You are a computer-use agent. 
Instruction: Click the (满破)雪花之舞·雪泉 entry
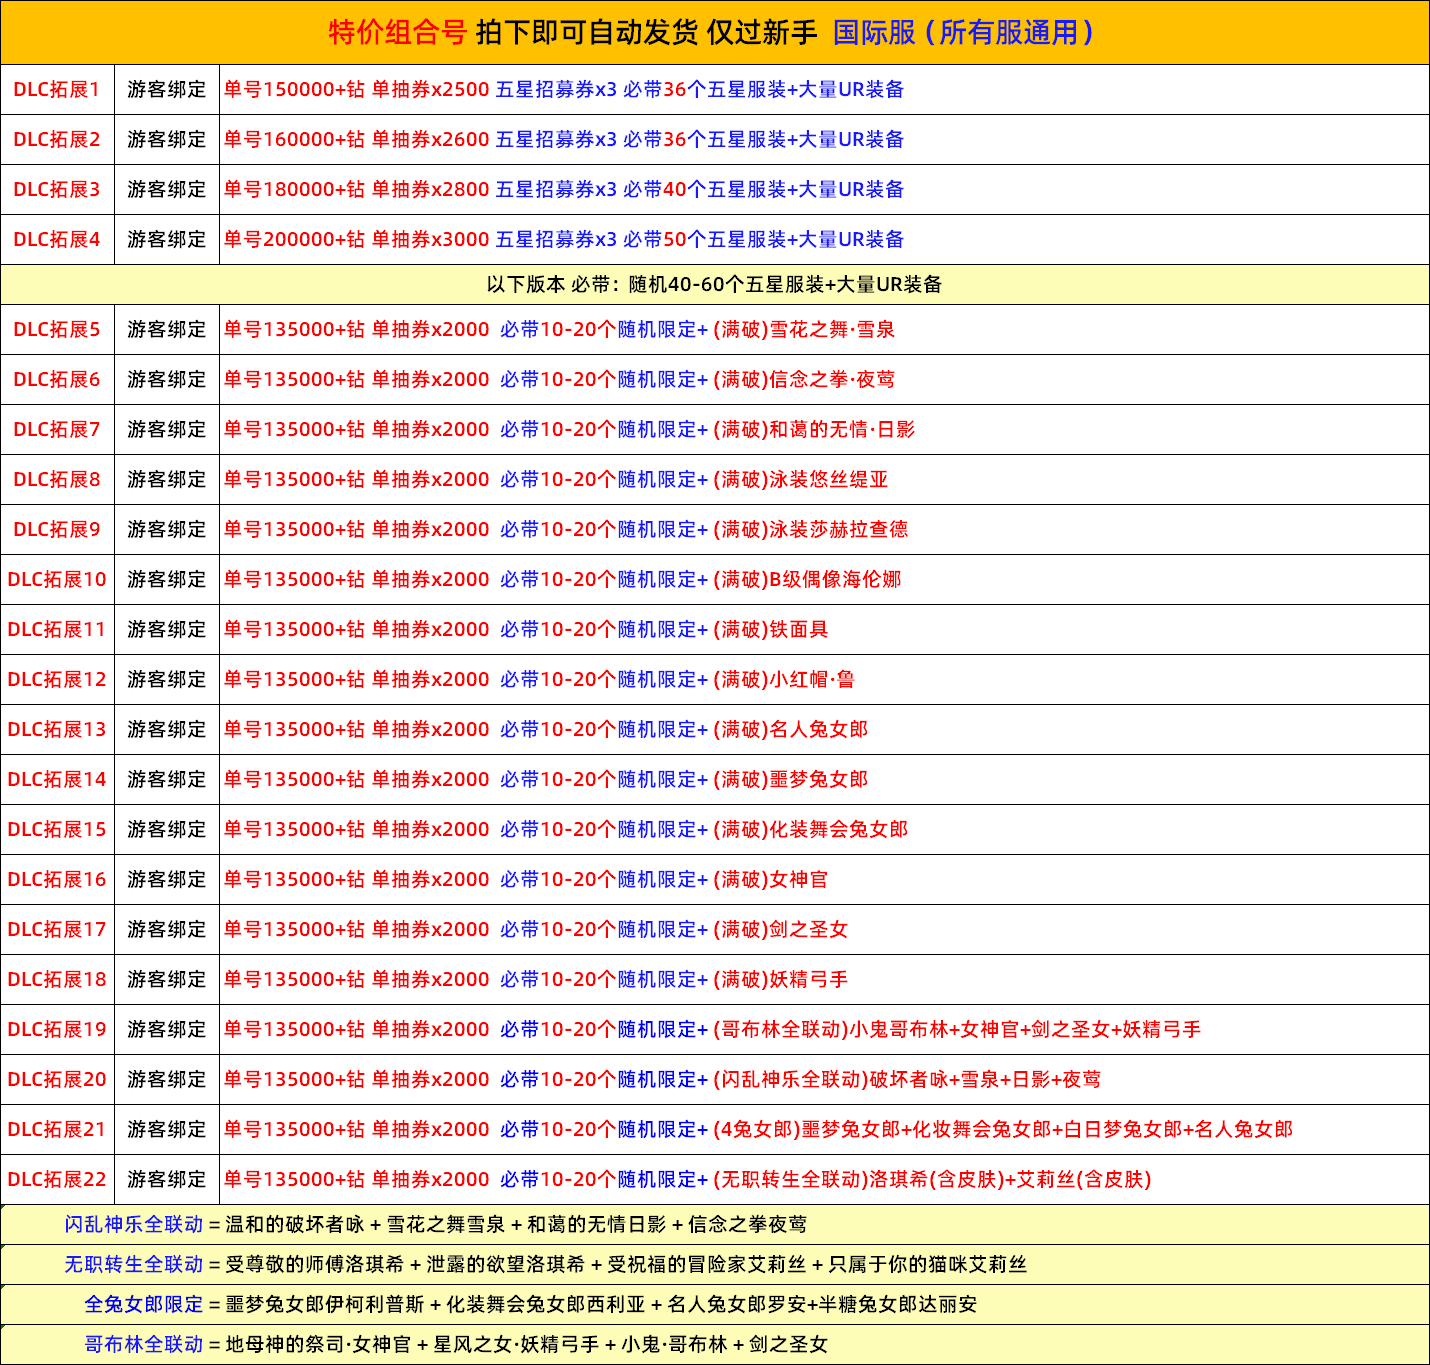[x=804, y=330]
